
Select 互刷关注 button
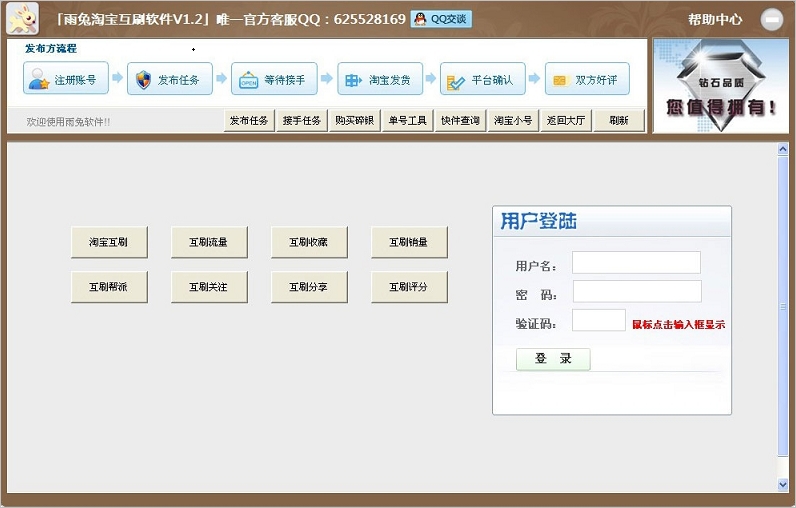(x=209, y=287)
